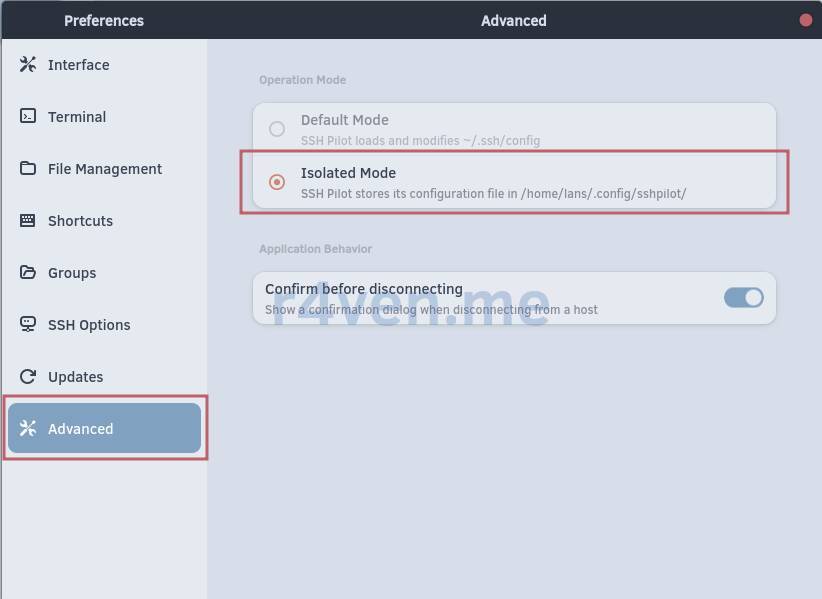822x599 pixels.
Task: Click the Advanced title in the header bar
Action: [x=513, y=20]
